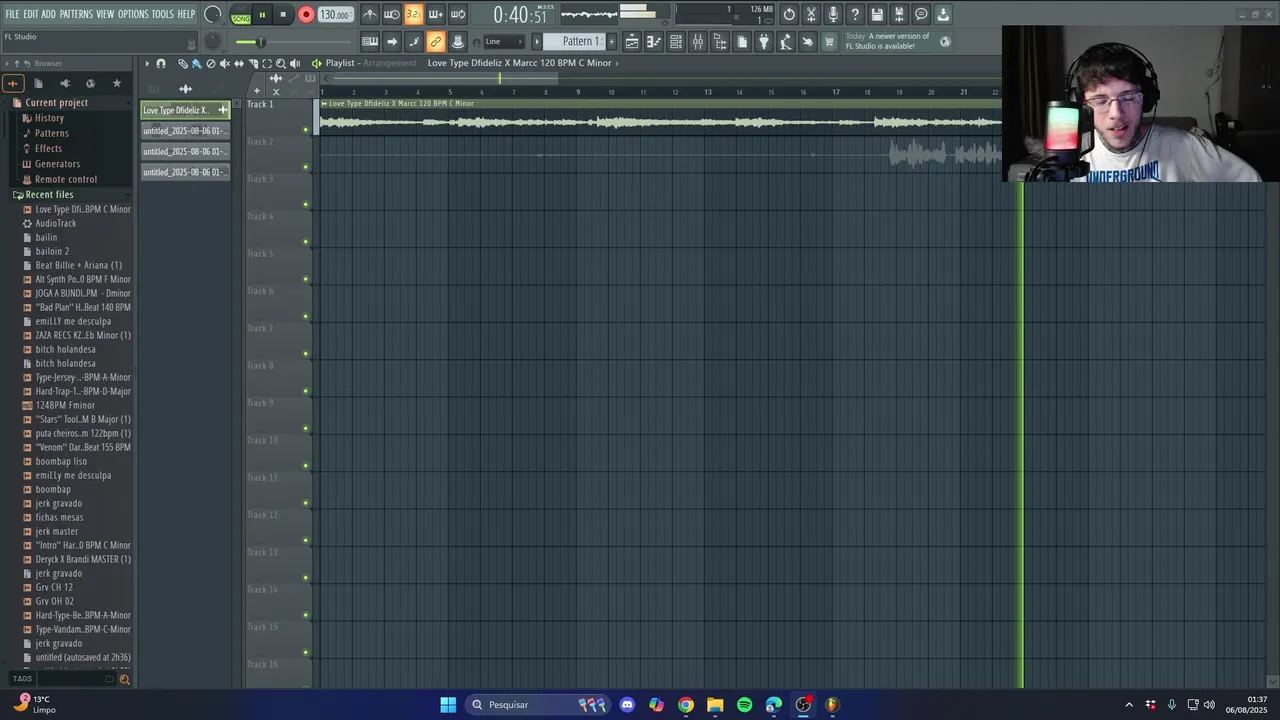Viewport: 1280px width, 720px height.
Task: Open the piano roll view icon
Action: 654,42
